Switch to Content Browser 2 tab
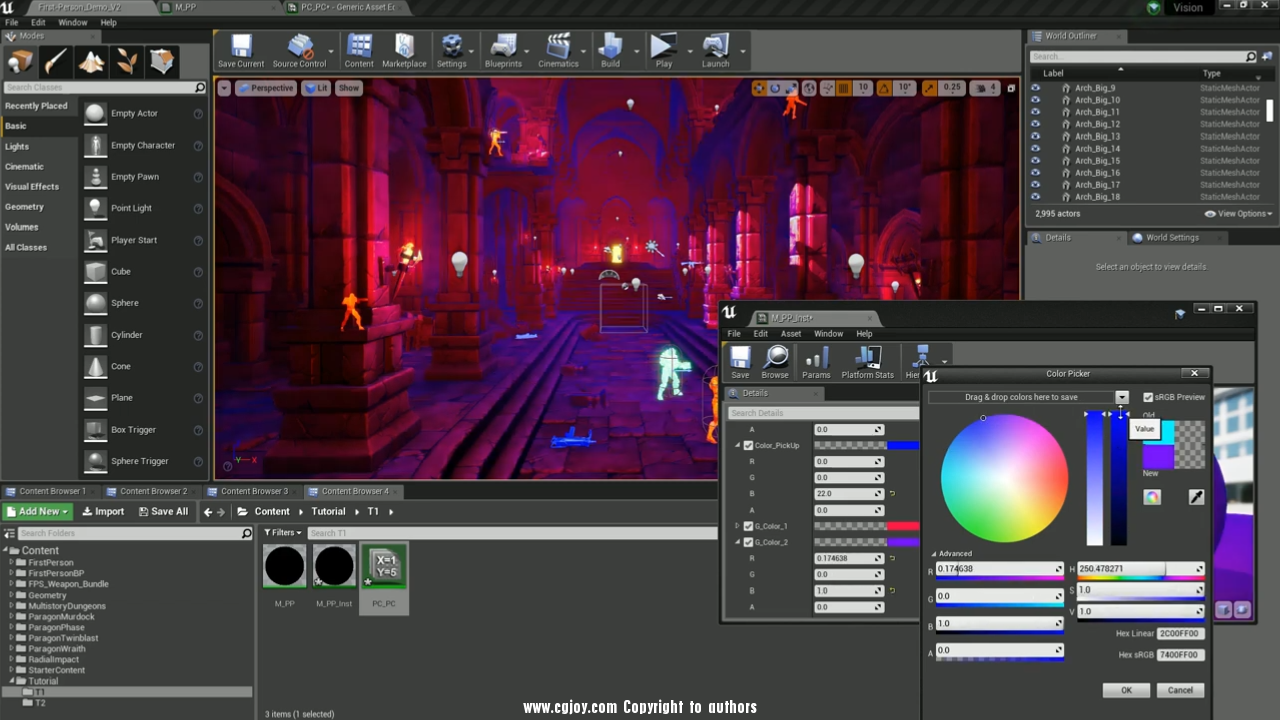Image resolution: width=1280 pixels, height=720 pixels. [153, 491]
